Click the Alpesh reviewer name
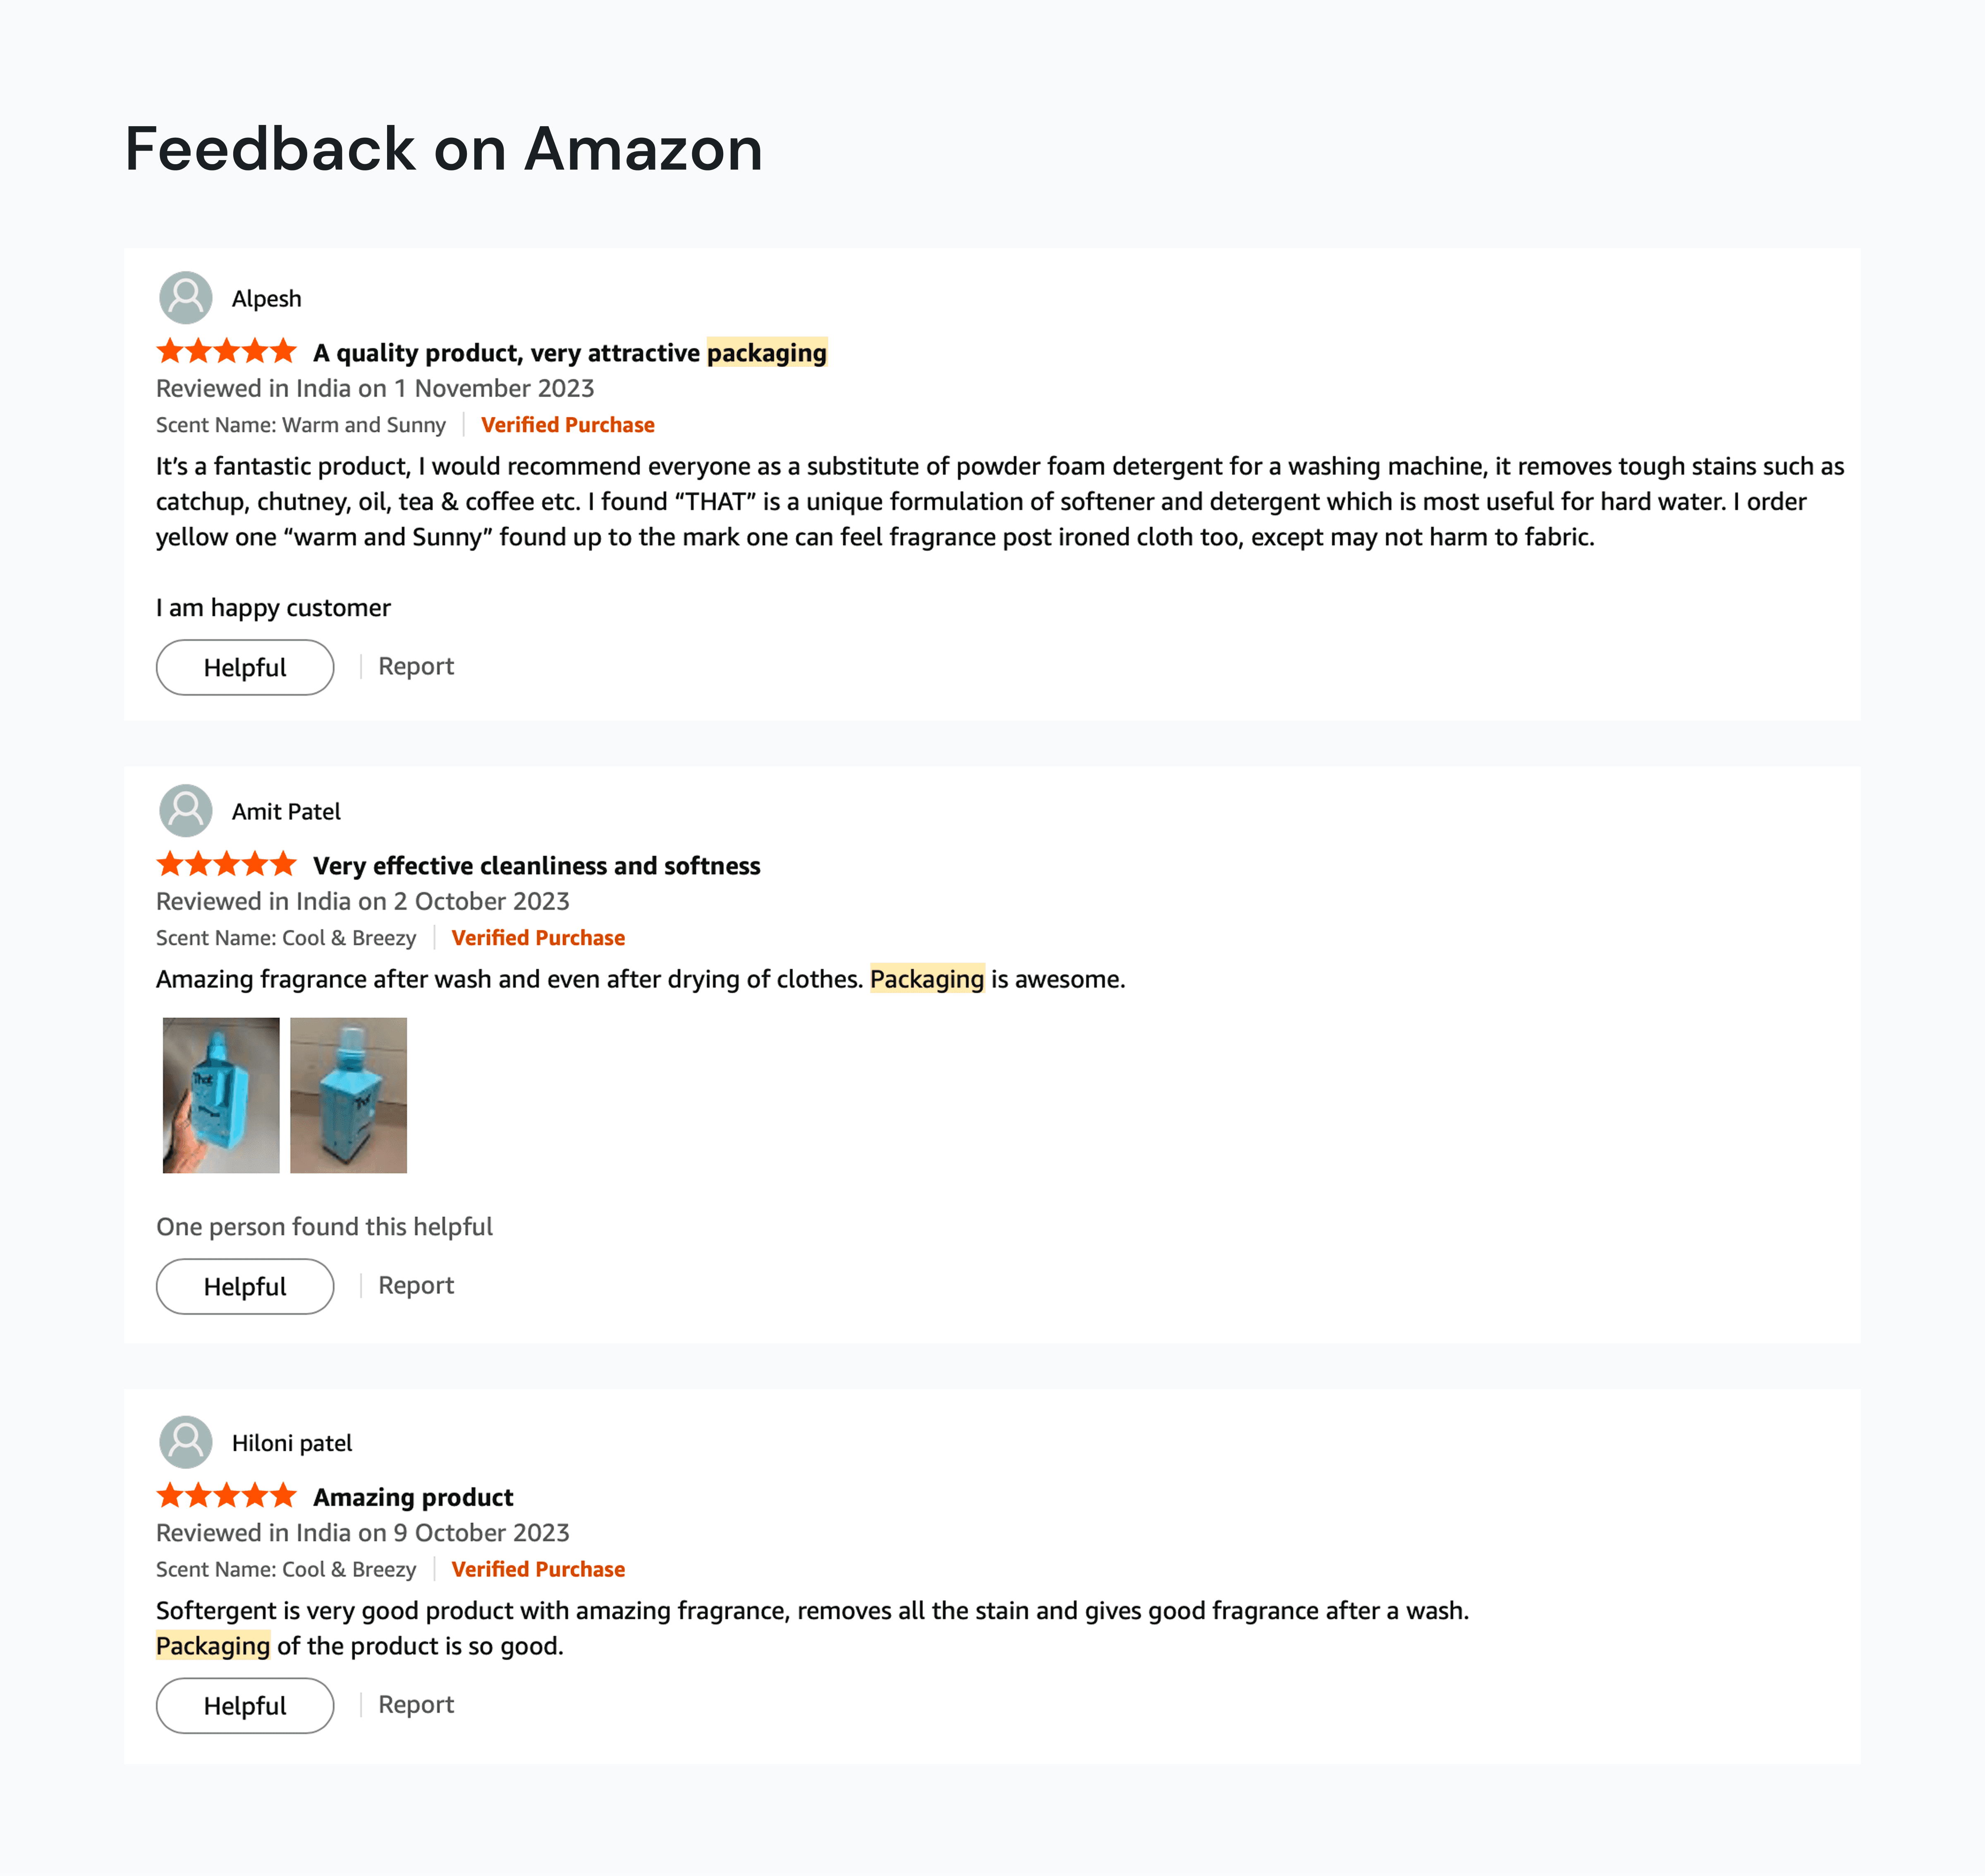 click(266, 299)
